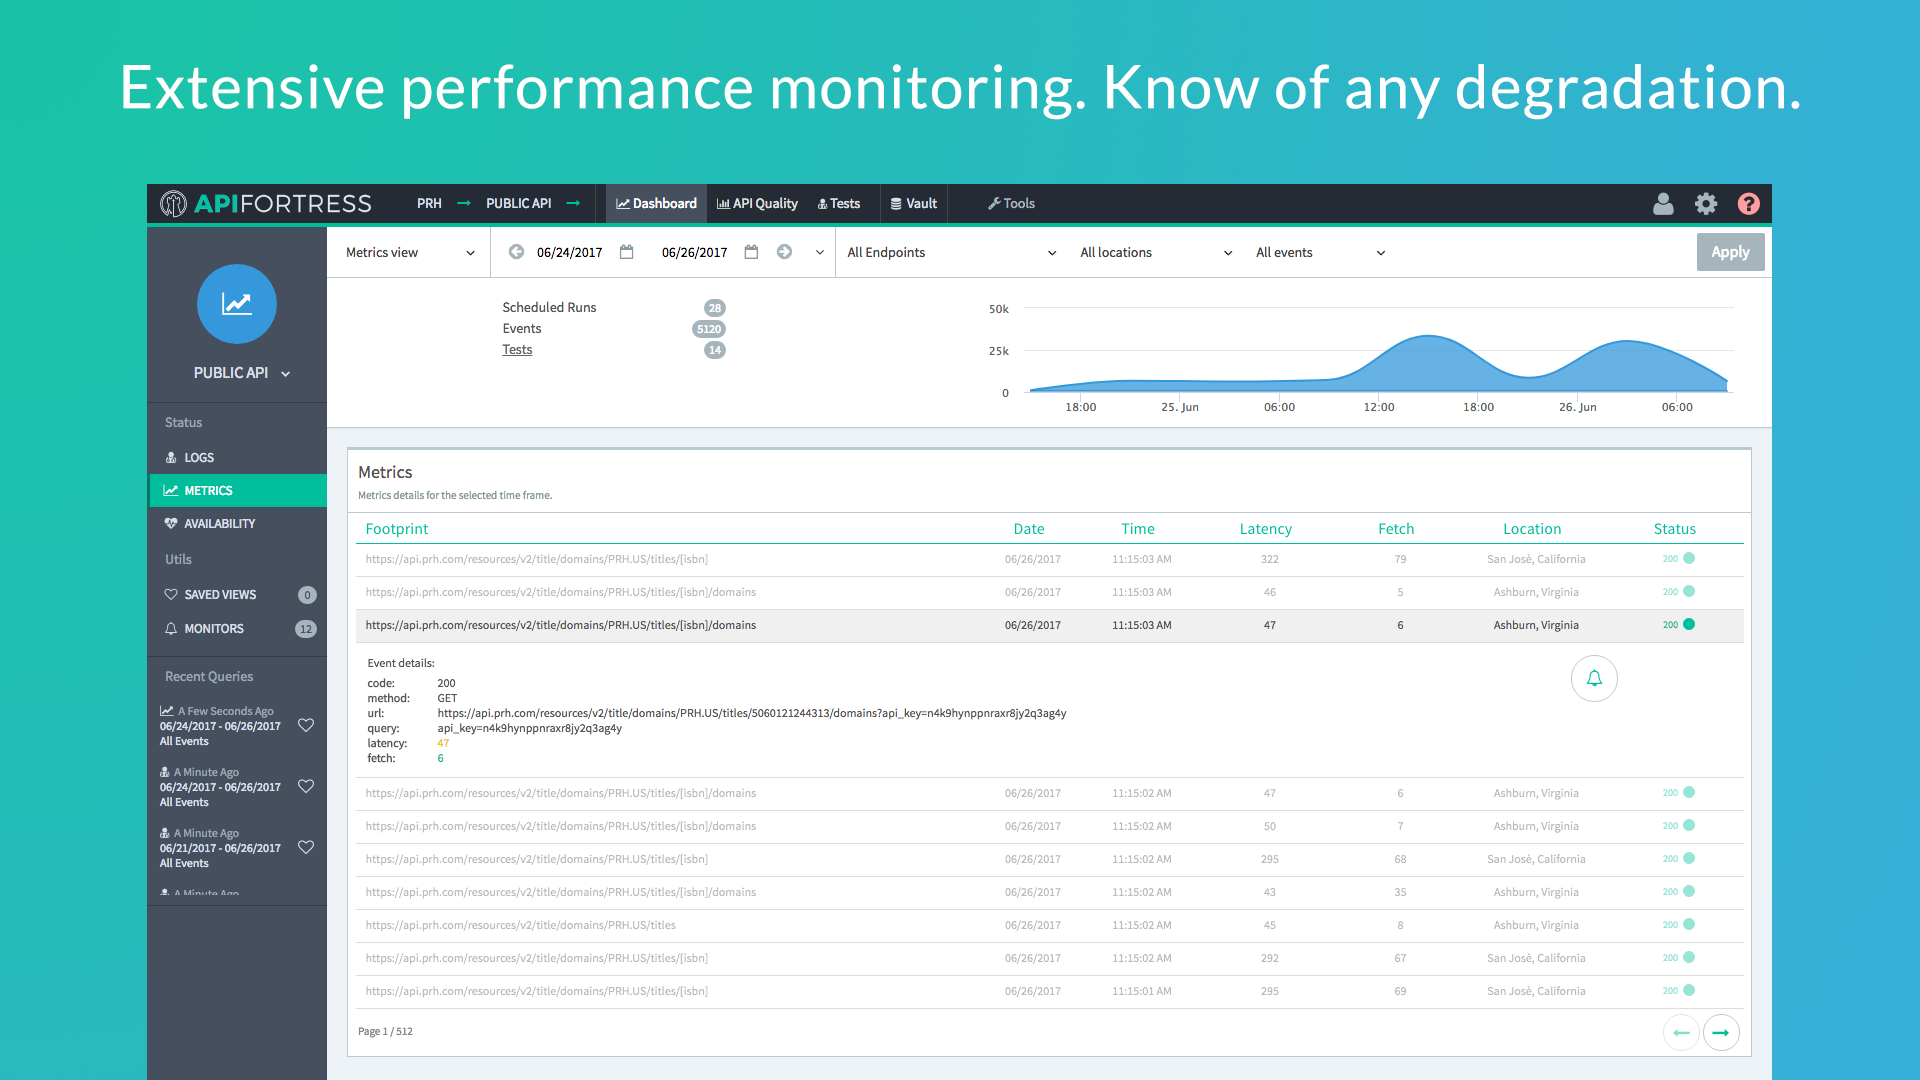The image size is (1920, 1080).
Task: Open the Tools menu
Action: pyautogui.click(x=1011, y=203)
